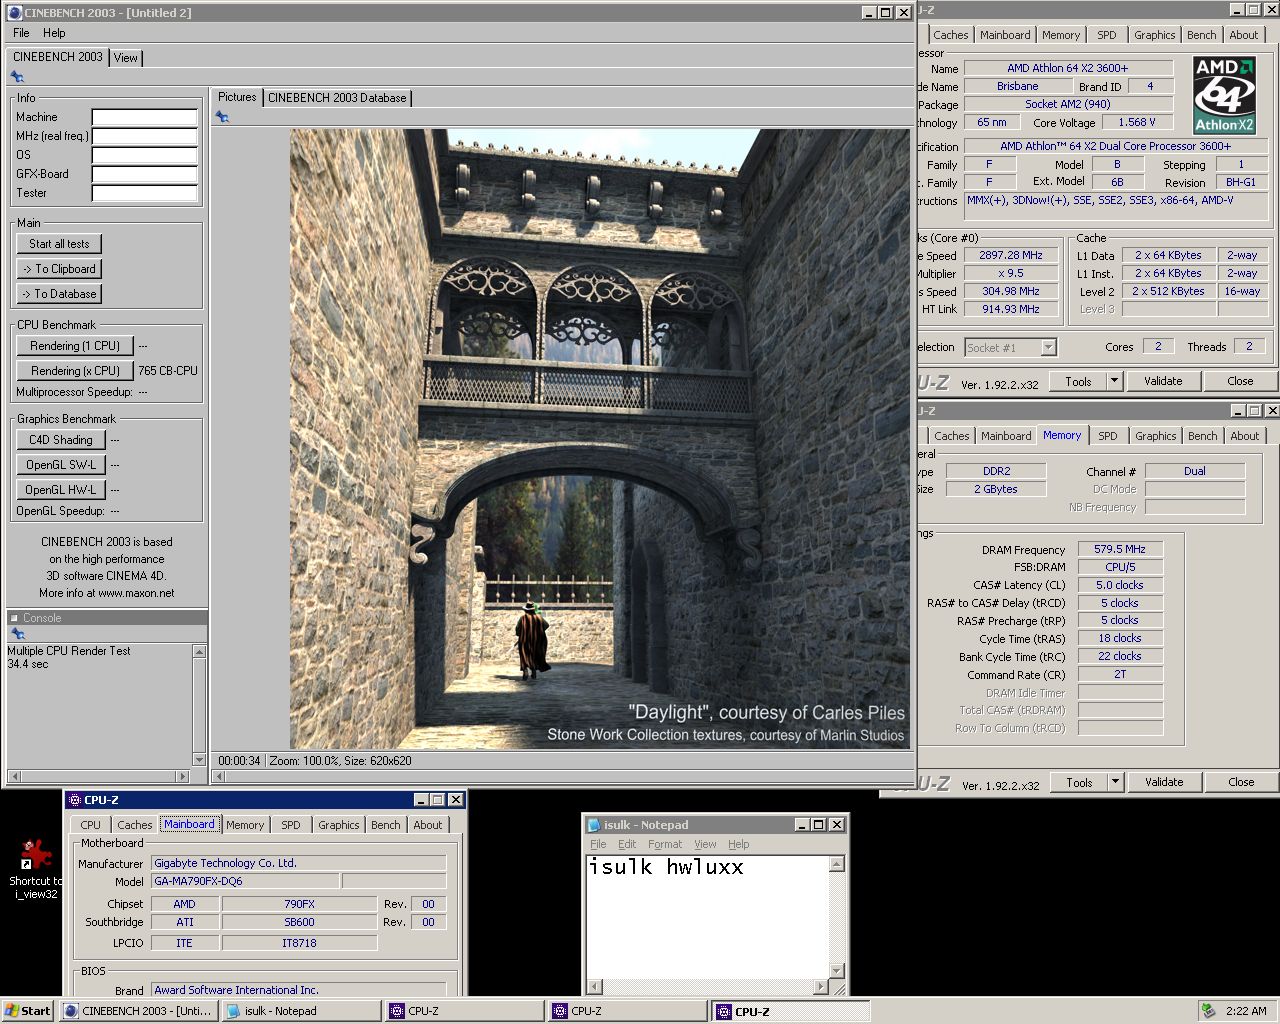This screenshot has height=1024, width=1280.
Task: Open the Help menu in CINEBENCH
Action: tap(54, 33)
